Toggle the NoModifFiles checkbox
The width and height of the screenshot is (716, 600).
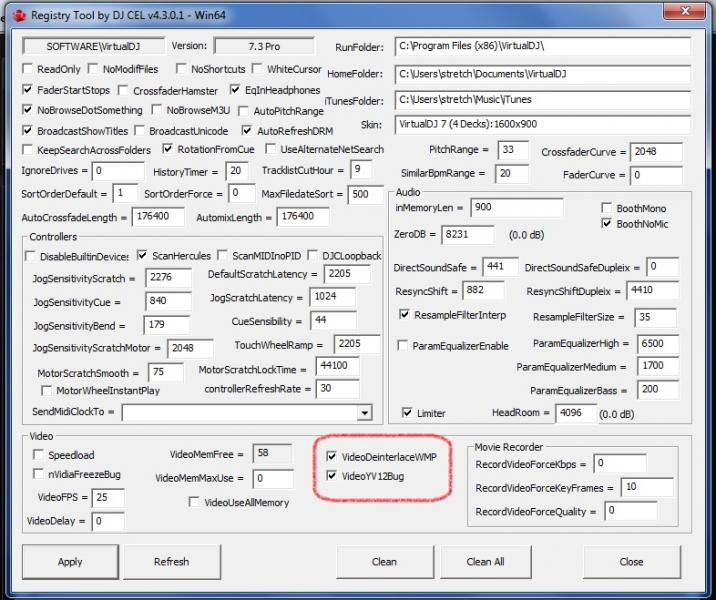click(93, 69)
